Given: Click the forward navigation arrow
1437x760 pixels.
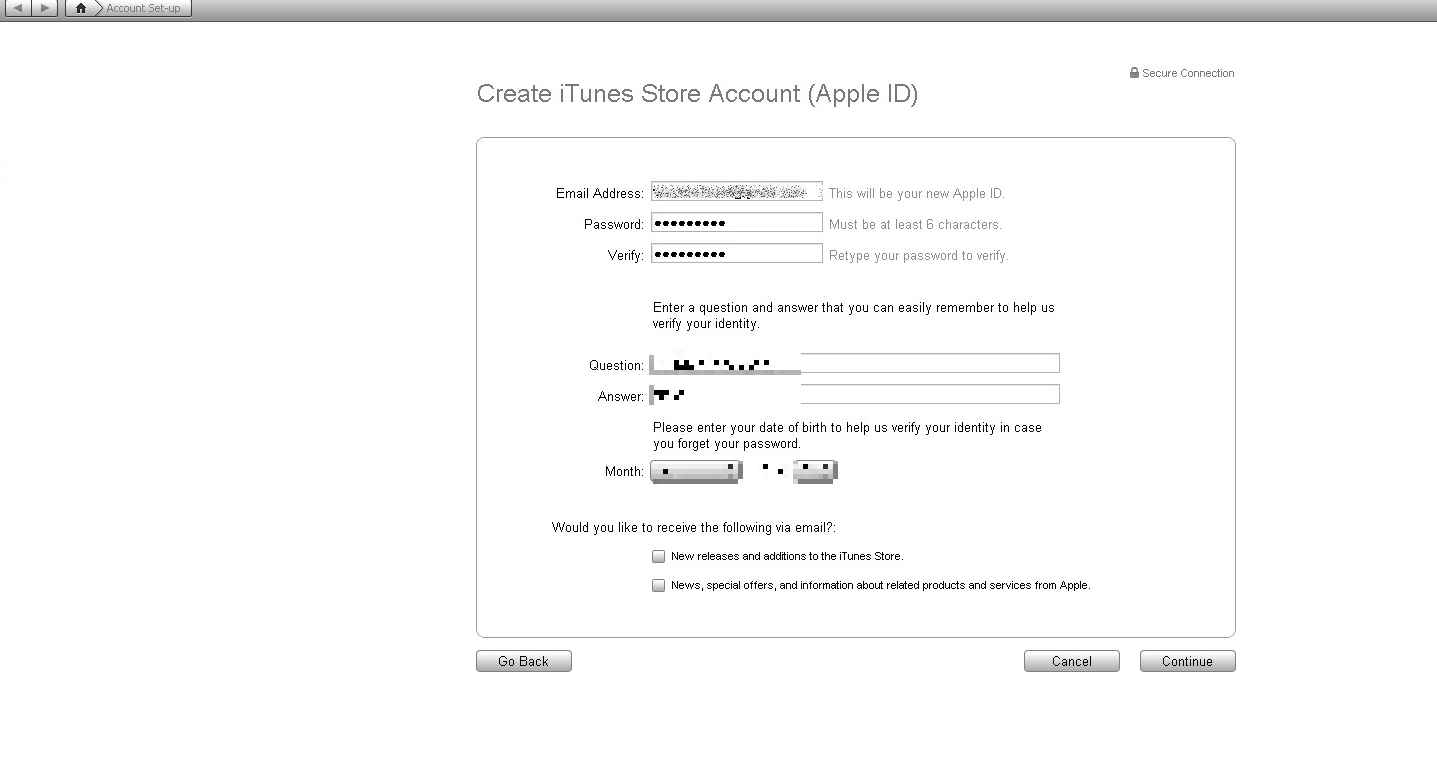Looking at the screenshot, I should click(45, 8).
